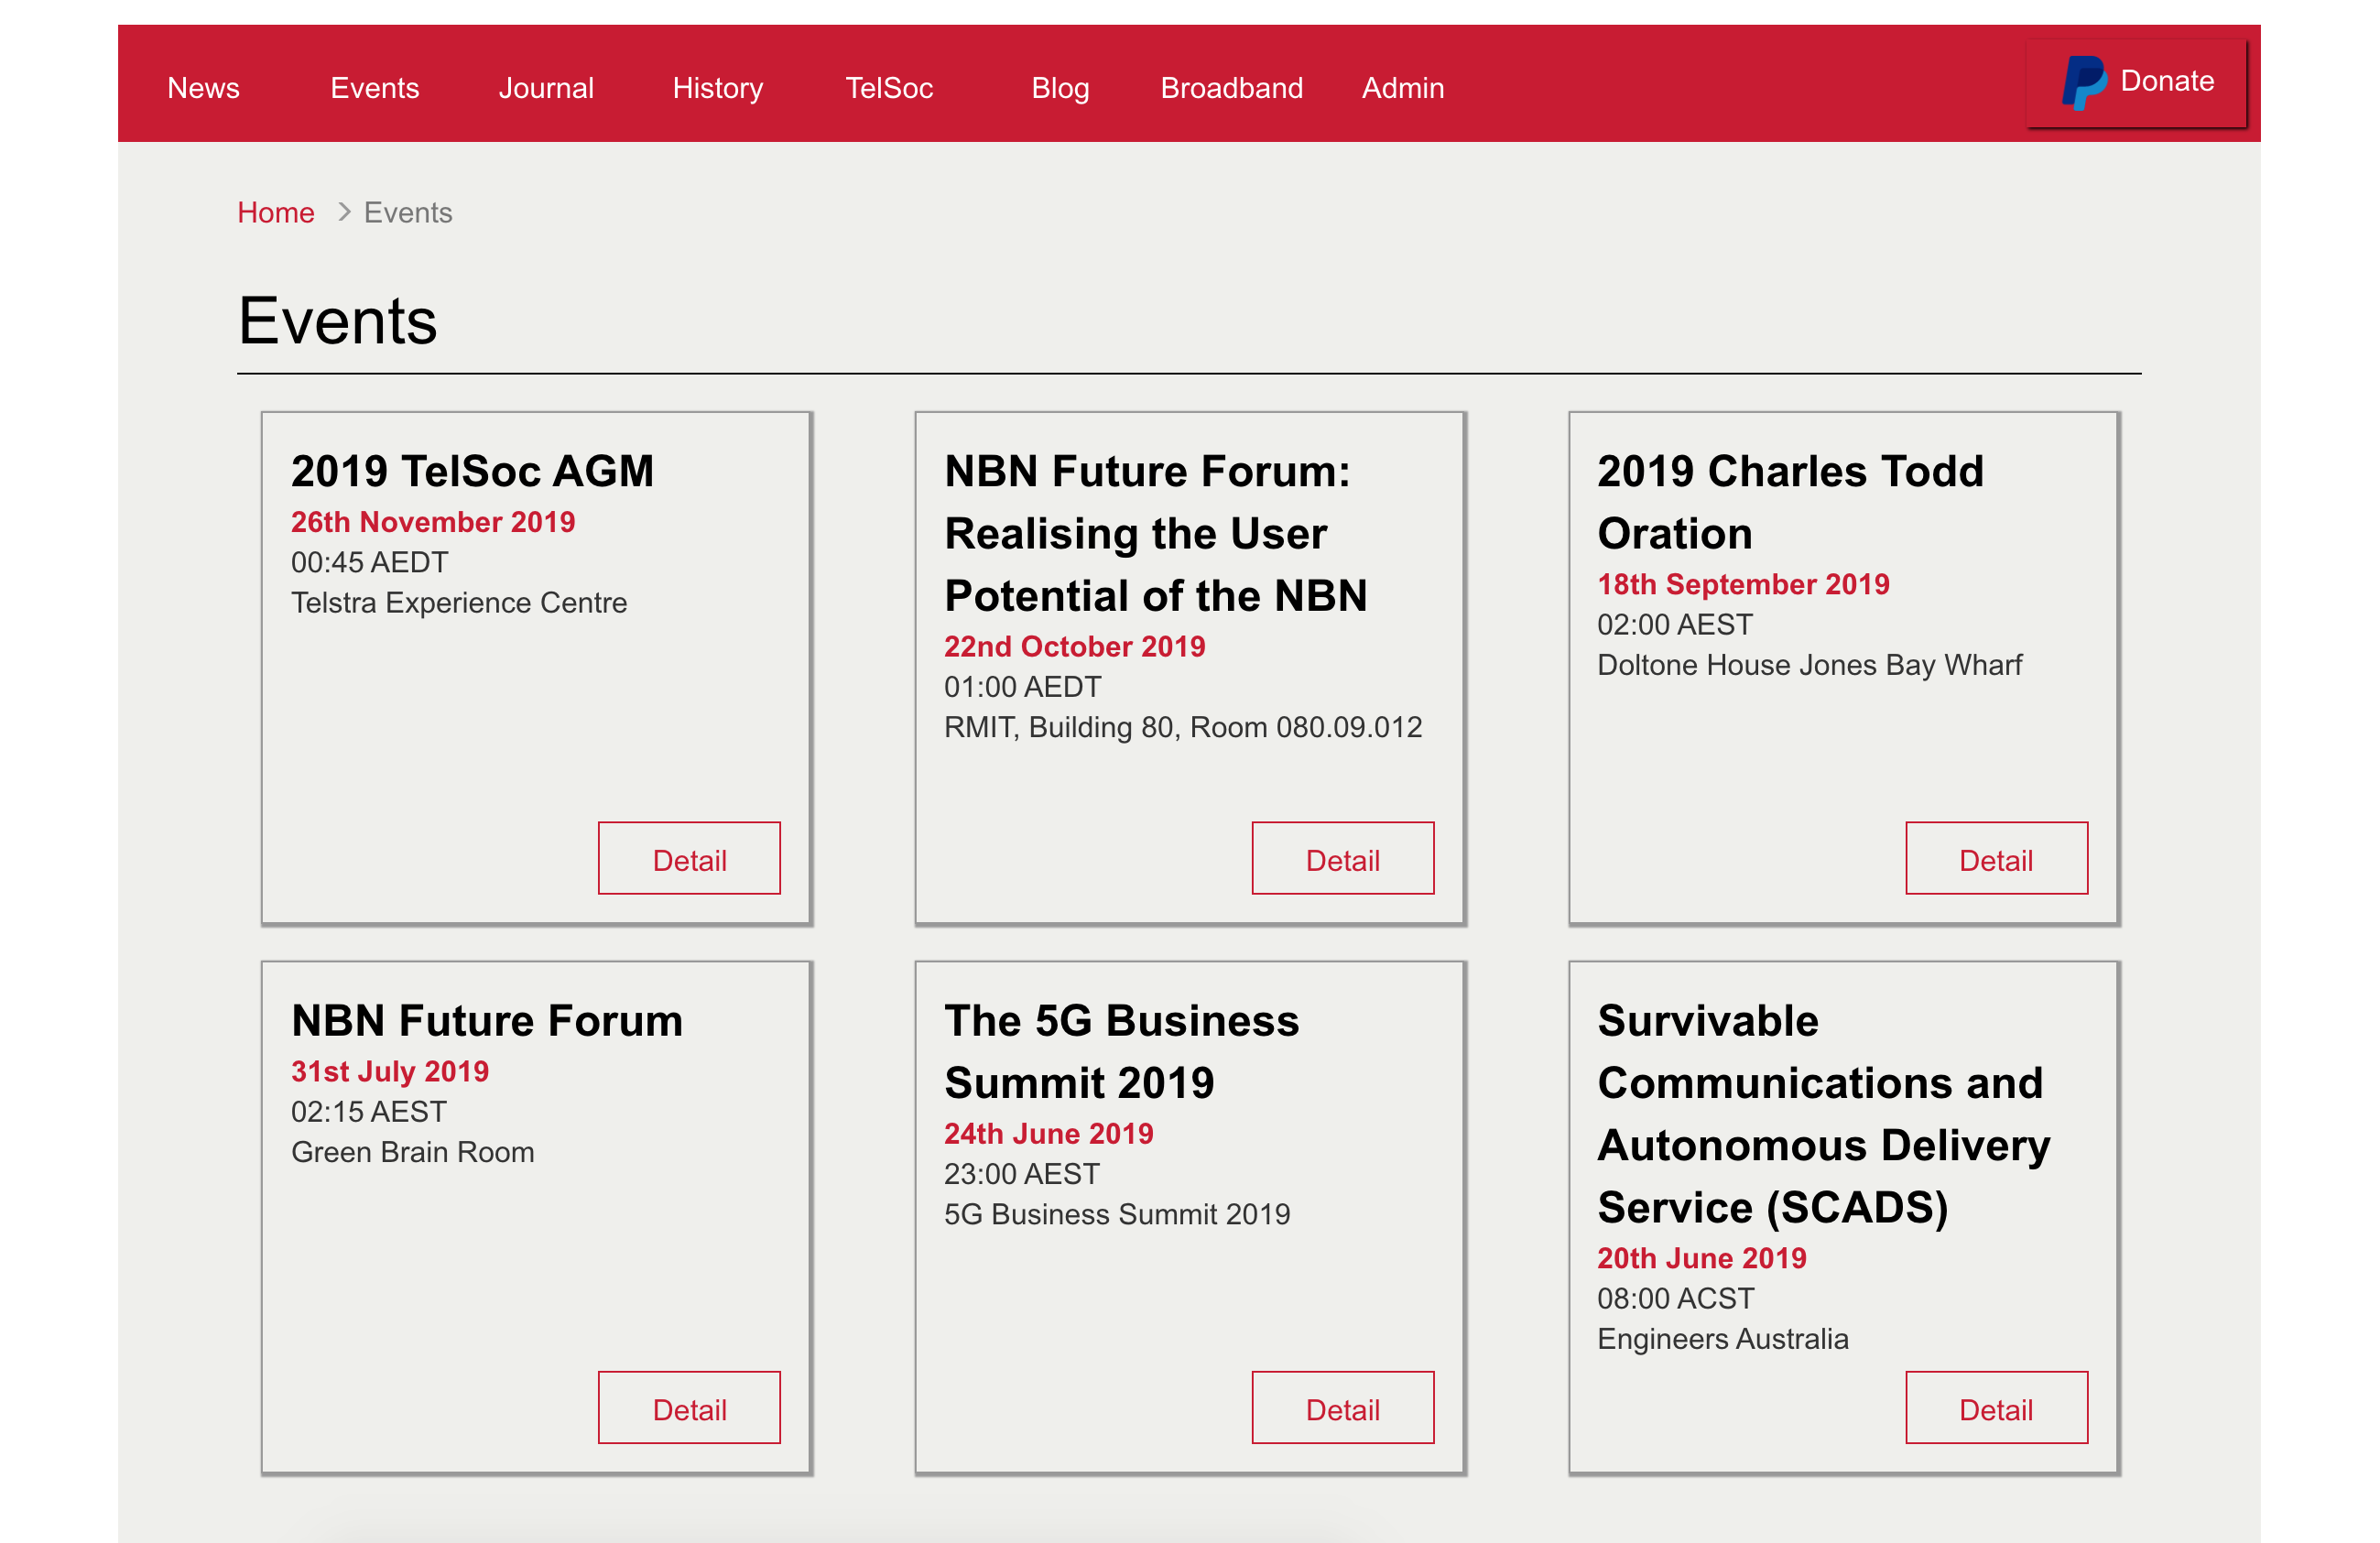Open Detail for Charles Todd Oration
Screen dimensions: 2380x1543
1995,859
